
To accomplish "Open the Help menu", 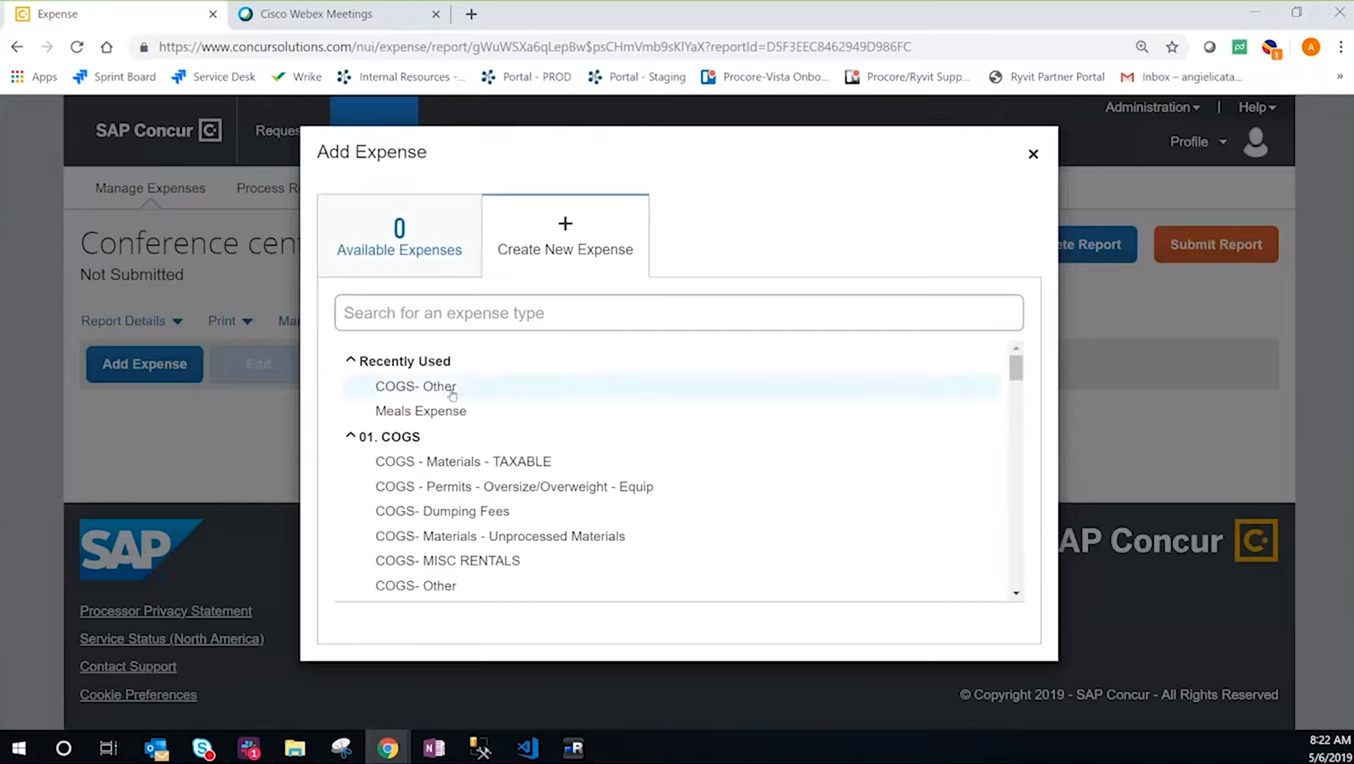I will [1257, 107].
